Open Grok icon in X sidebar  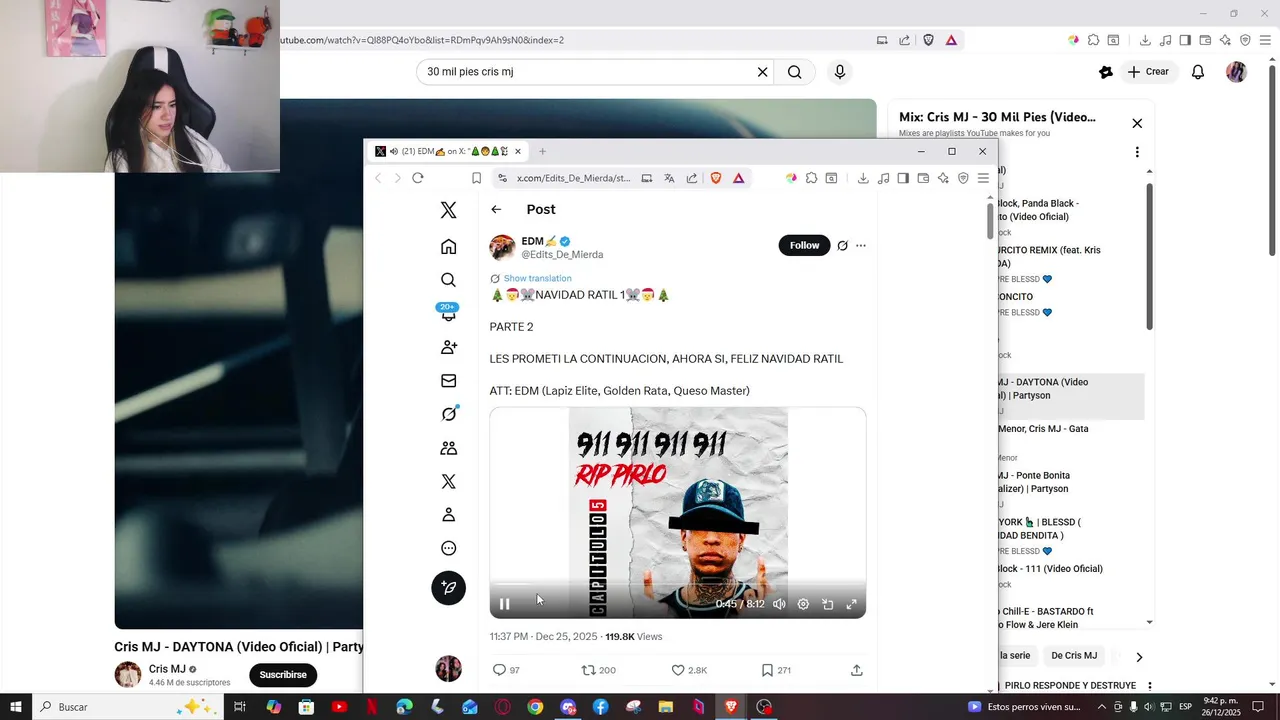click(448, 414)
